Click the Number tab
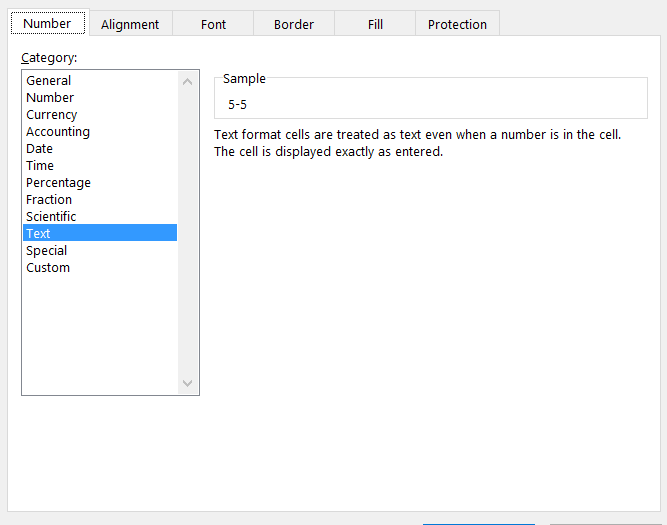 click(47, 23)
